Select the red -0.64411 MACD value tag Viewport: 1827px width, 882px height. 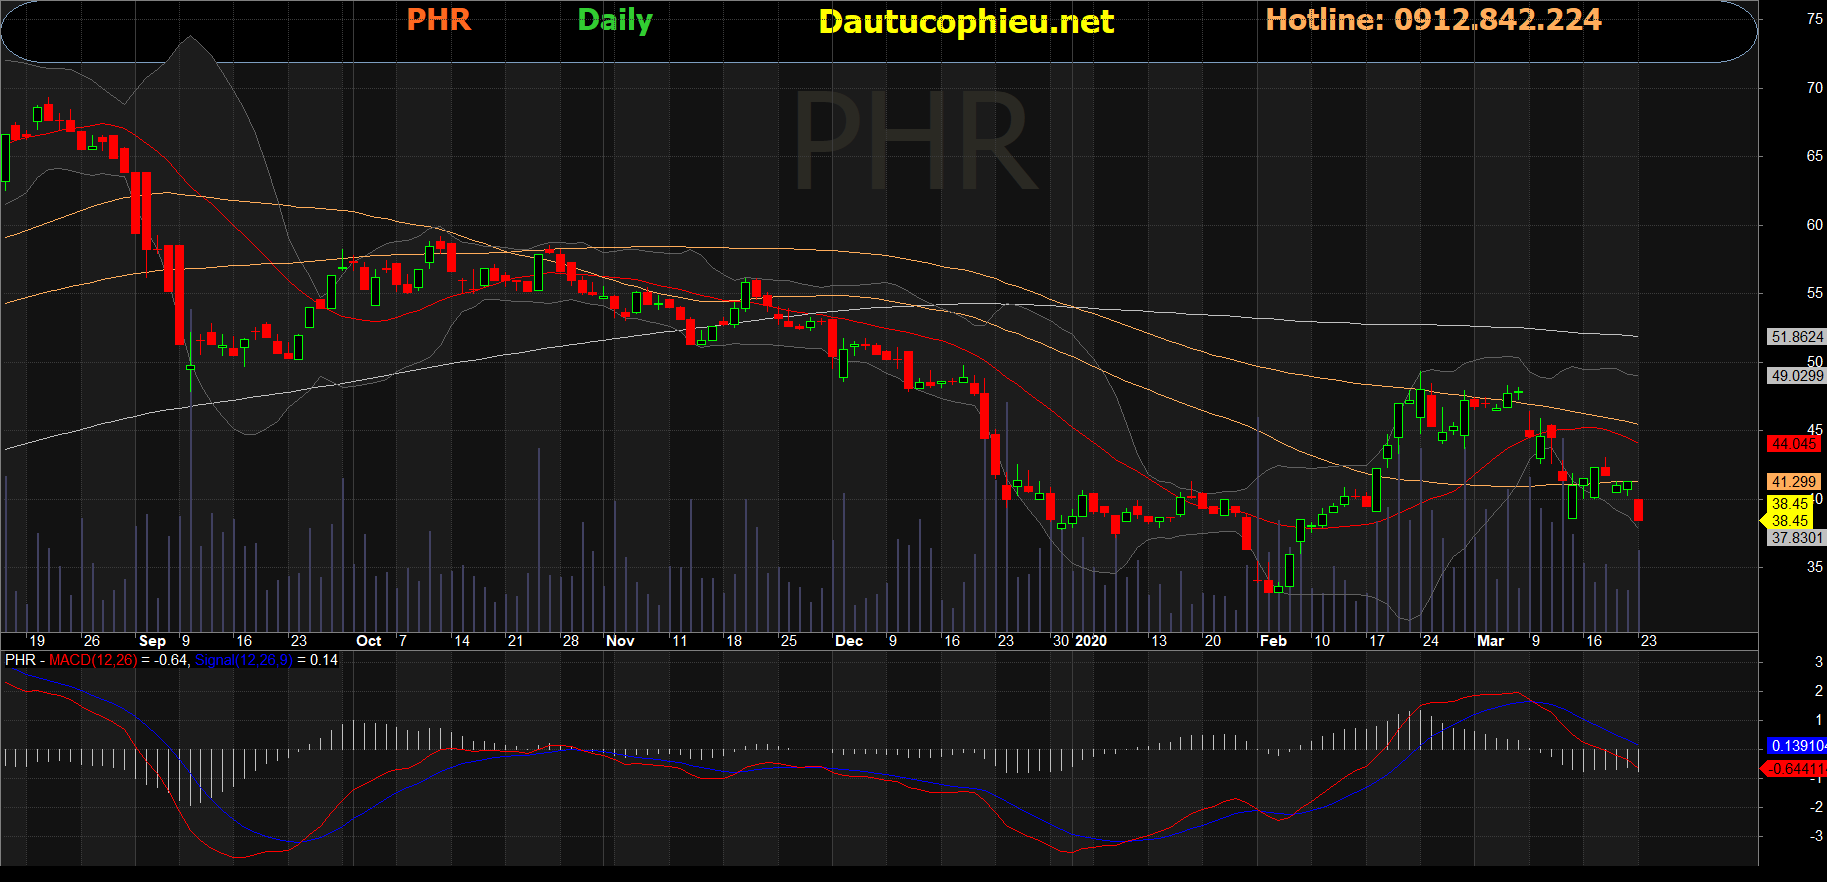pyautogui.click(x=1794, y=769)
